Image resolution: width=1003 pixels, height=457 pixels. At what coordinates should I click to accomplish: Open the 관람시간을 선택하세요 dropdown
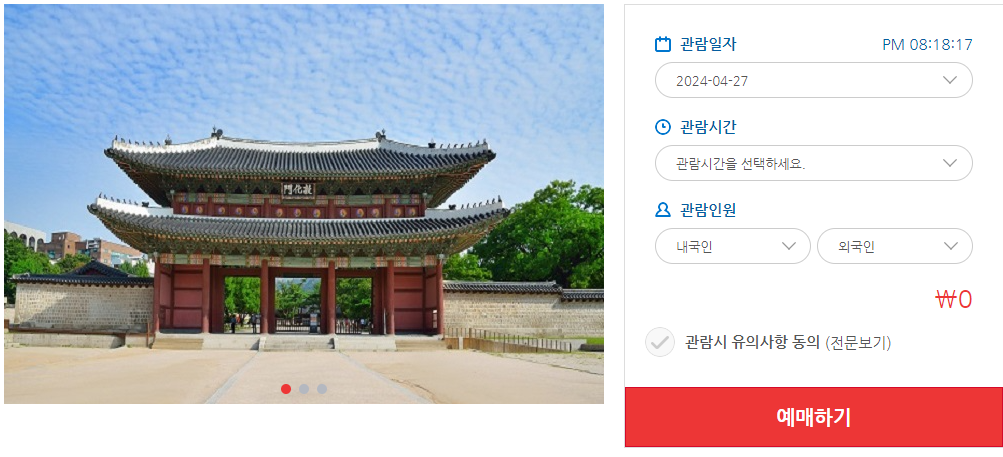814,163
